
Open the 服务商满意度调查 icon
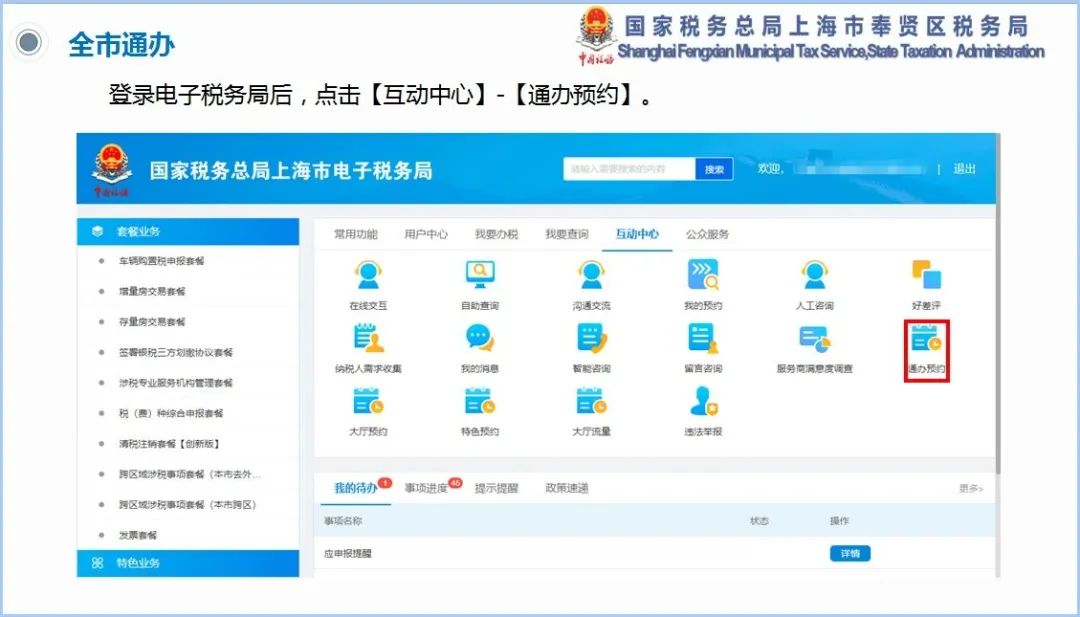[x=814, y=338]
